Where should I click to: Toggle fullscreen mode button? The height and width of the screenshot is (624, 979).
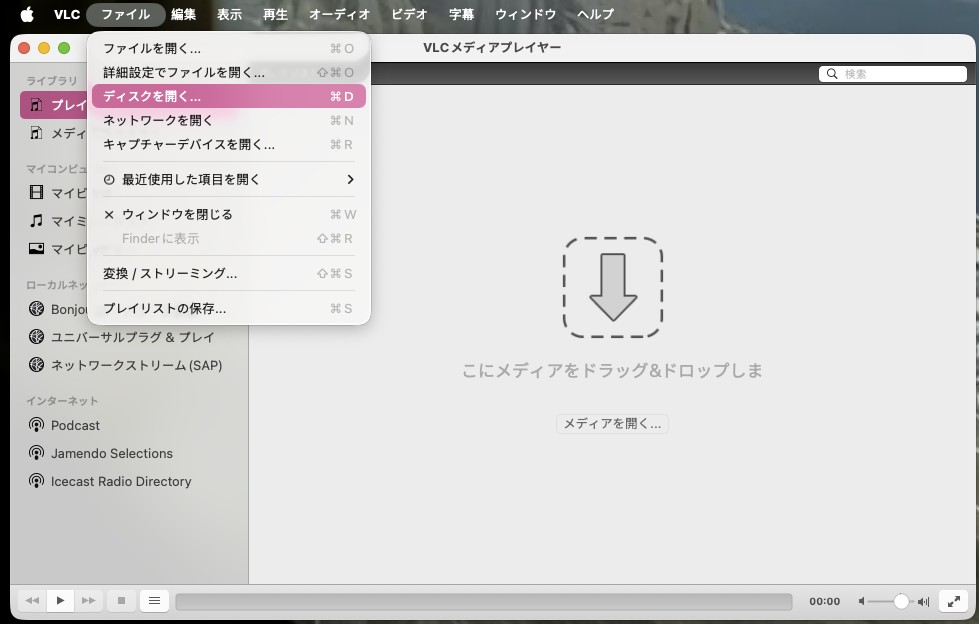953,601
